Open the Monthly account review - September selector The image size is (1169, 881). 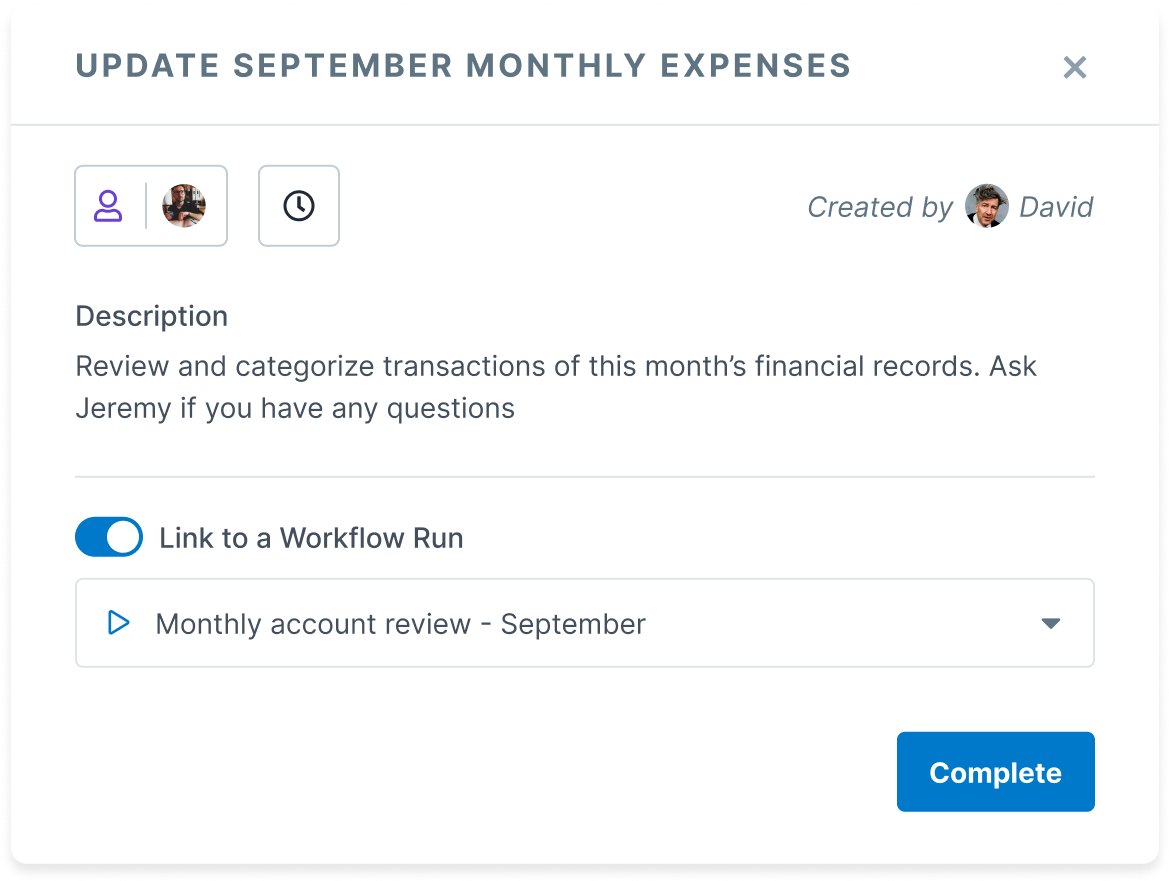coord(584,623)
